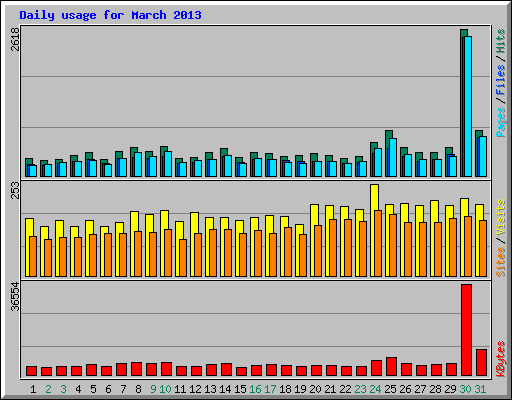Select the cyan Pages bar for day 8
Screen dimensions: 512x400
tap(138, 164)
